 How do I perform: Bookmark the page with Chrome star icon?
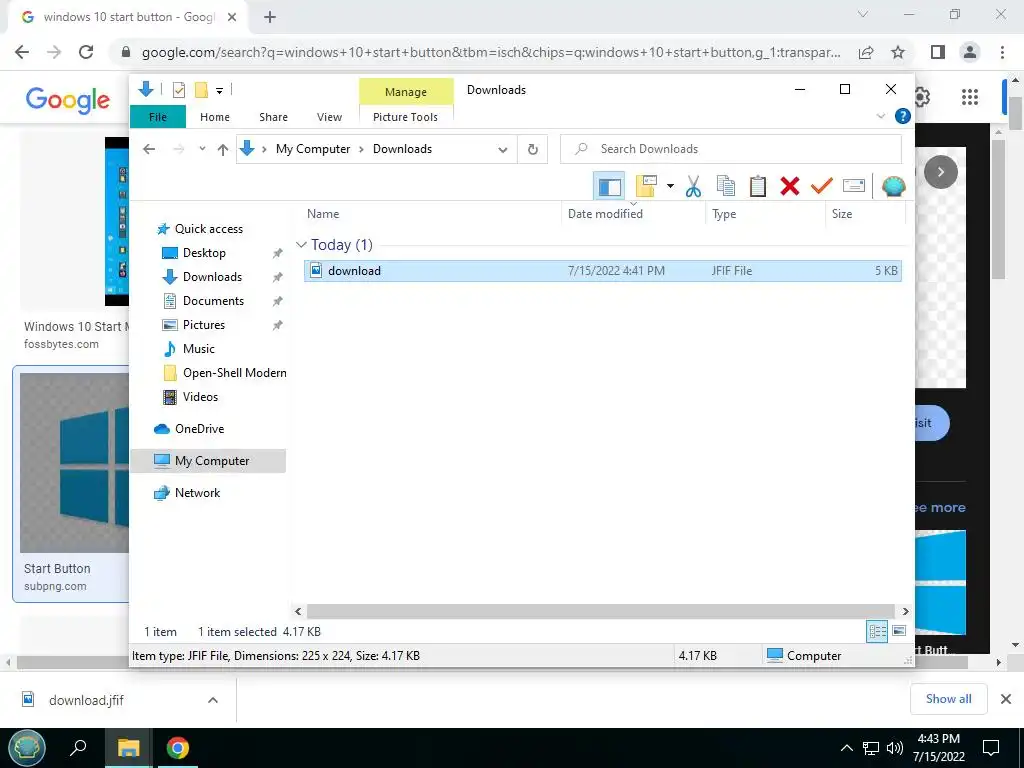(898, 52)
